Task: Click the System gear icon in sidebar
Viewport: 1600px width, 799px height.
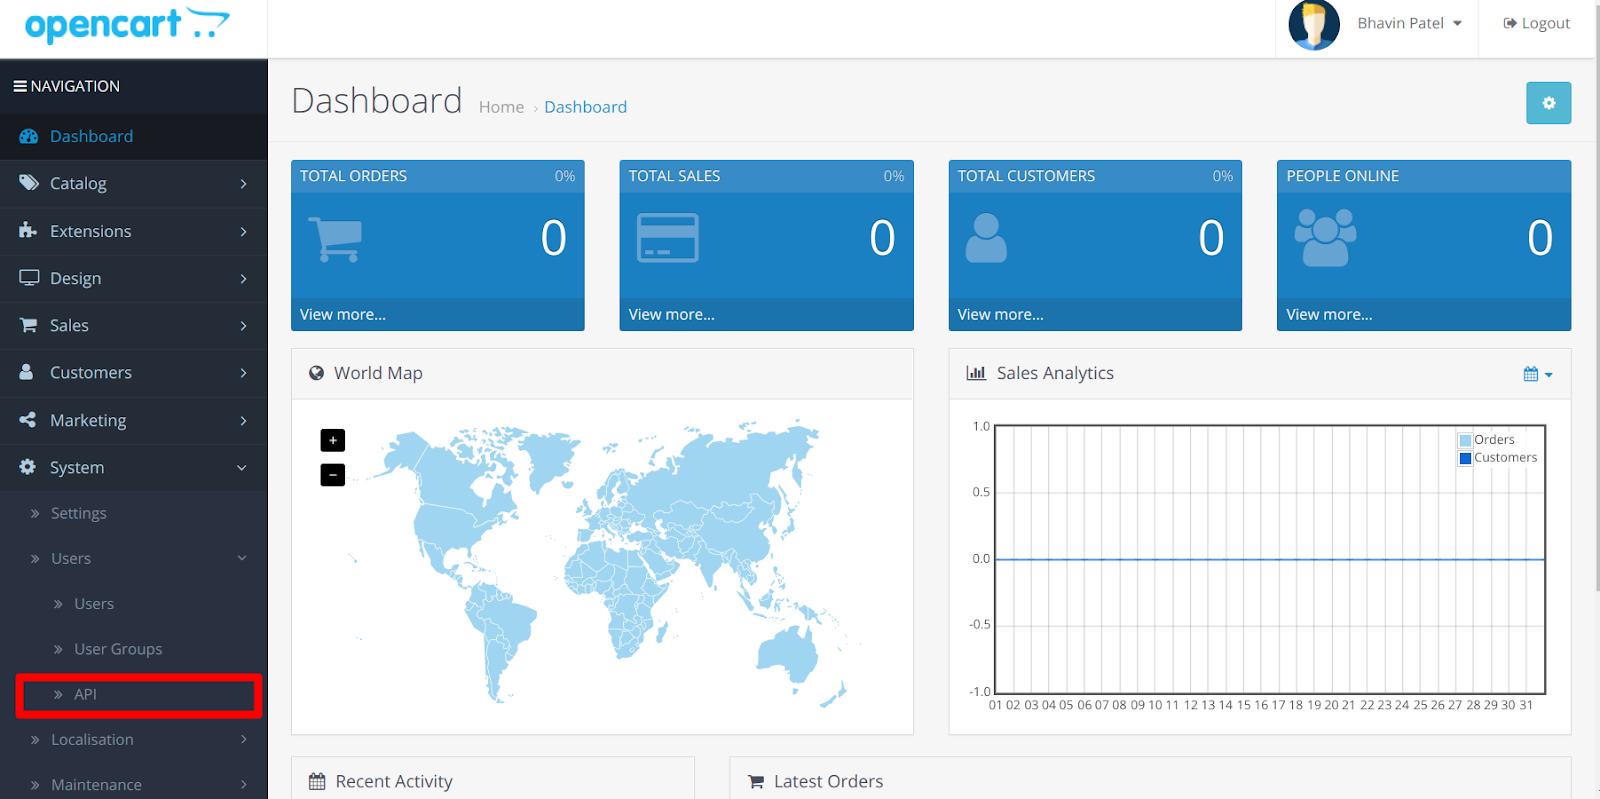Action: point(27,467)
